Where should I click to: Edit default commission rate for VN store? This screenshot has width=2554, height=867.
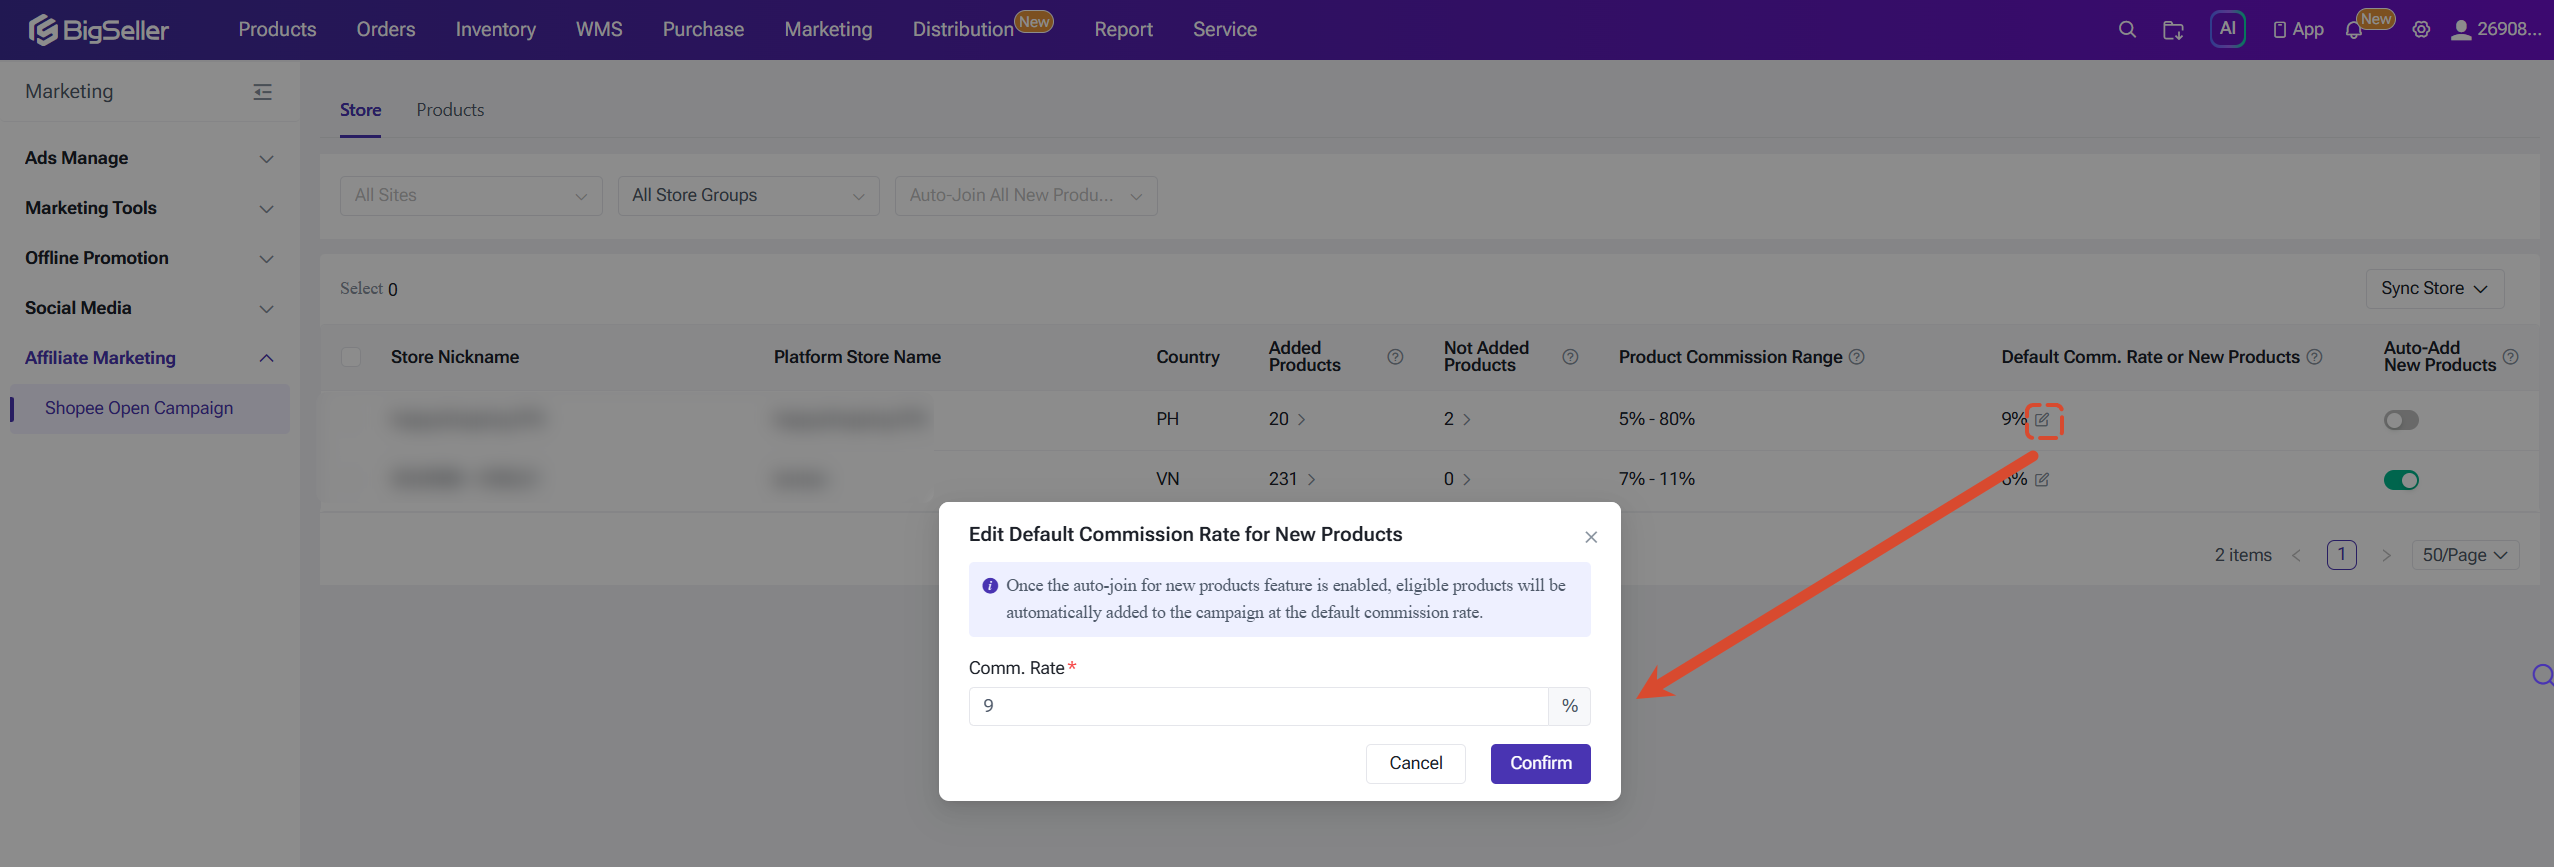click(x=2043, y=480)
